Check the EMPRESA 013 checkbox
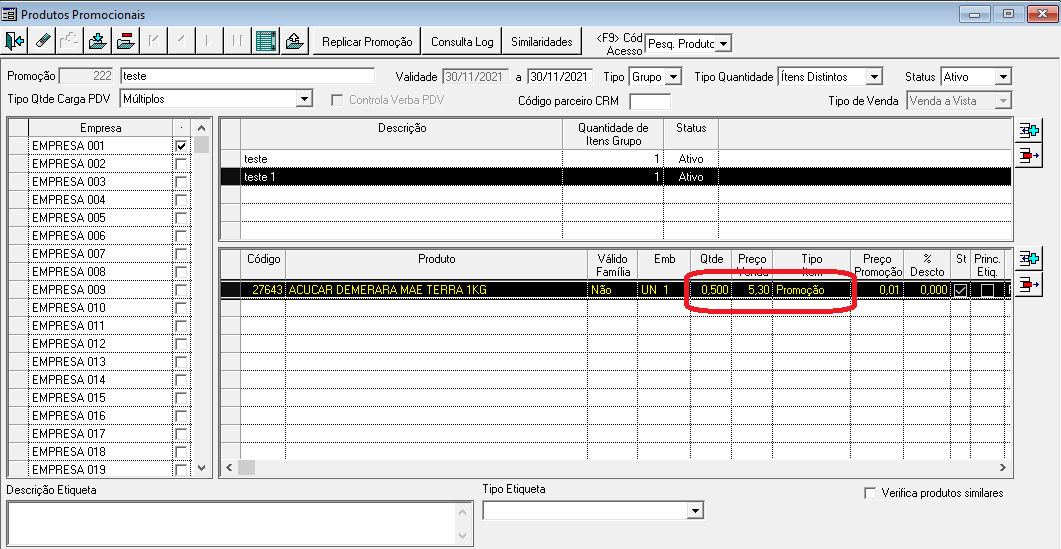 click(181, 361)
